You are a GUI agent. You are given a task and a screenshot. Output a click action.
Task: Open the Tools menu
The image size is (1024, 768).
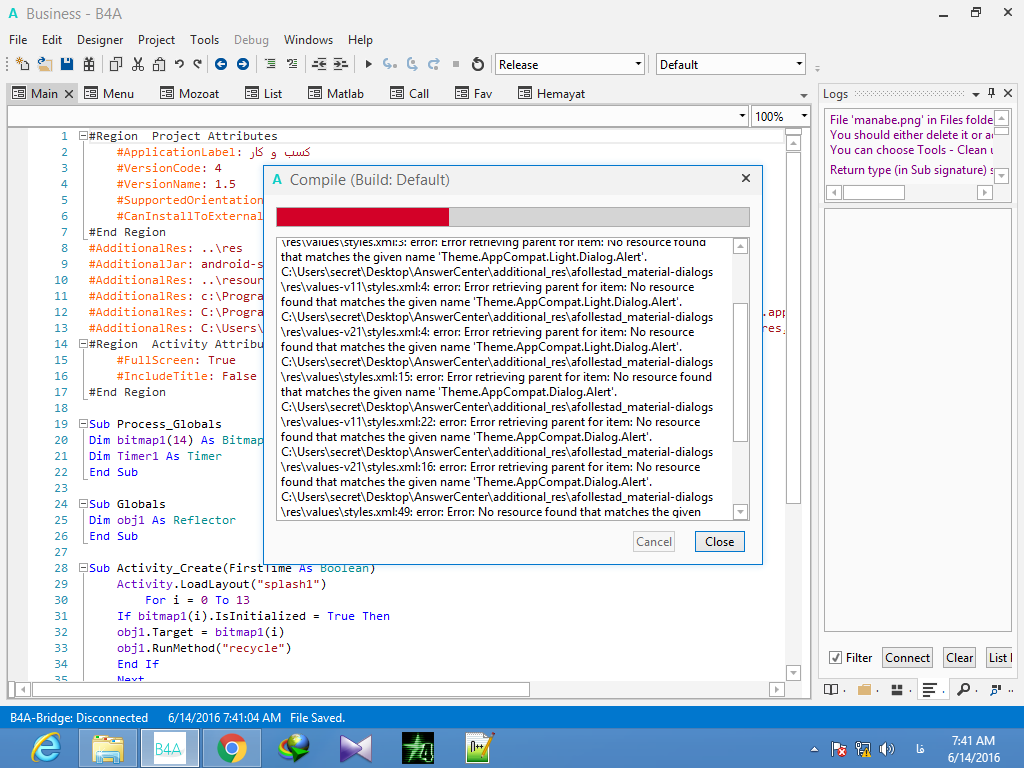(204, 40)
